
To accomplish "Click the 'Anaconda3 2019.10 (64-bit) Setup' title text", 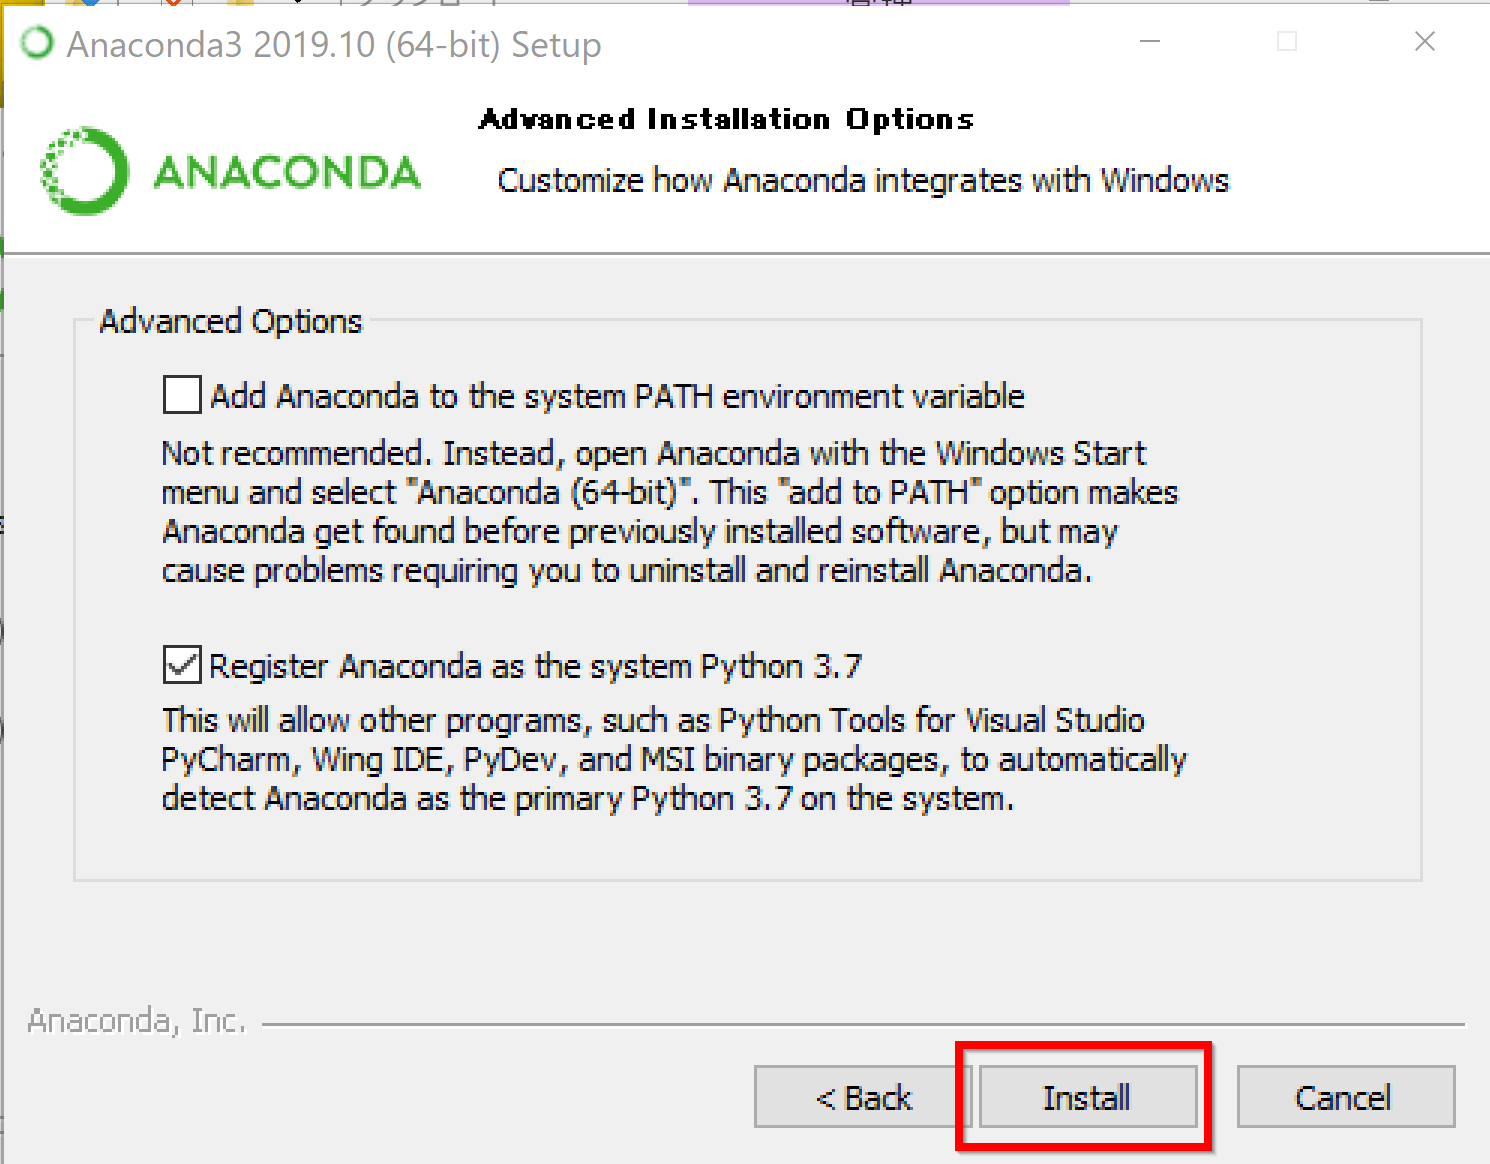I will tap(334, 45).
